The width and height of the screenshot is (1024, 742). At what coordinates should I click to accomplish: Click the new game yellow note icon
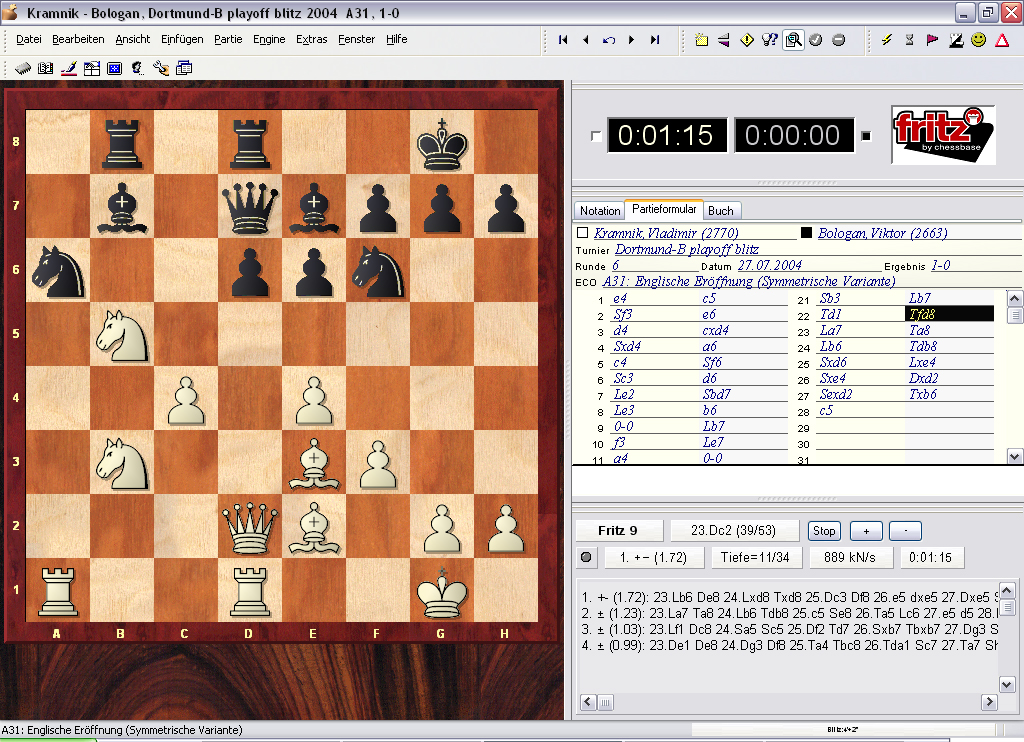tap(701, 40)
